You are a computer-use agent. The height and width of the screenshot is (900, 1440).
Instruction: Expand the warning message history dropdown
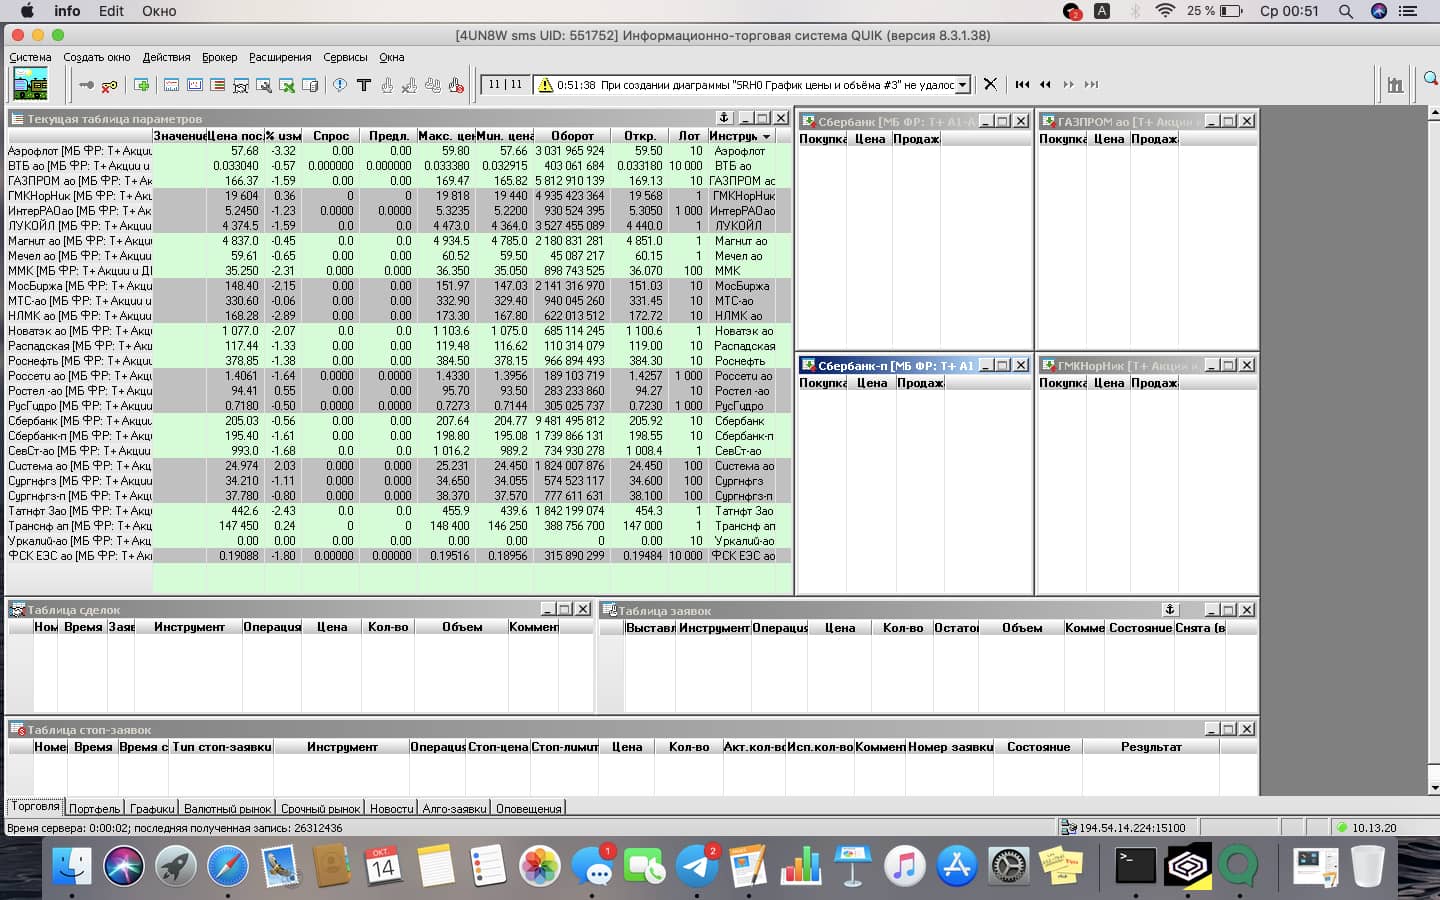pos(963,85)
